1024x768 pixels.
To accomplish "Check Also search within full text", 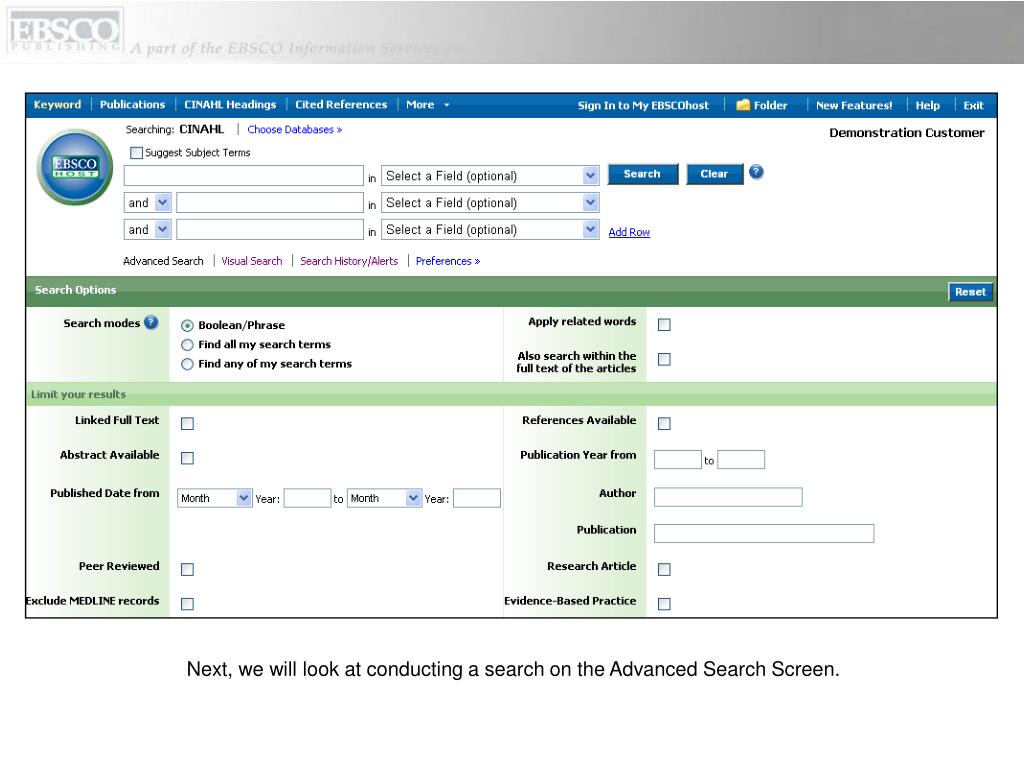I will (x=664, y=359).
